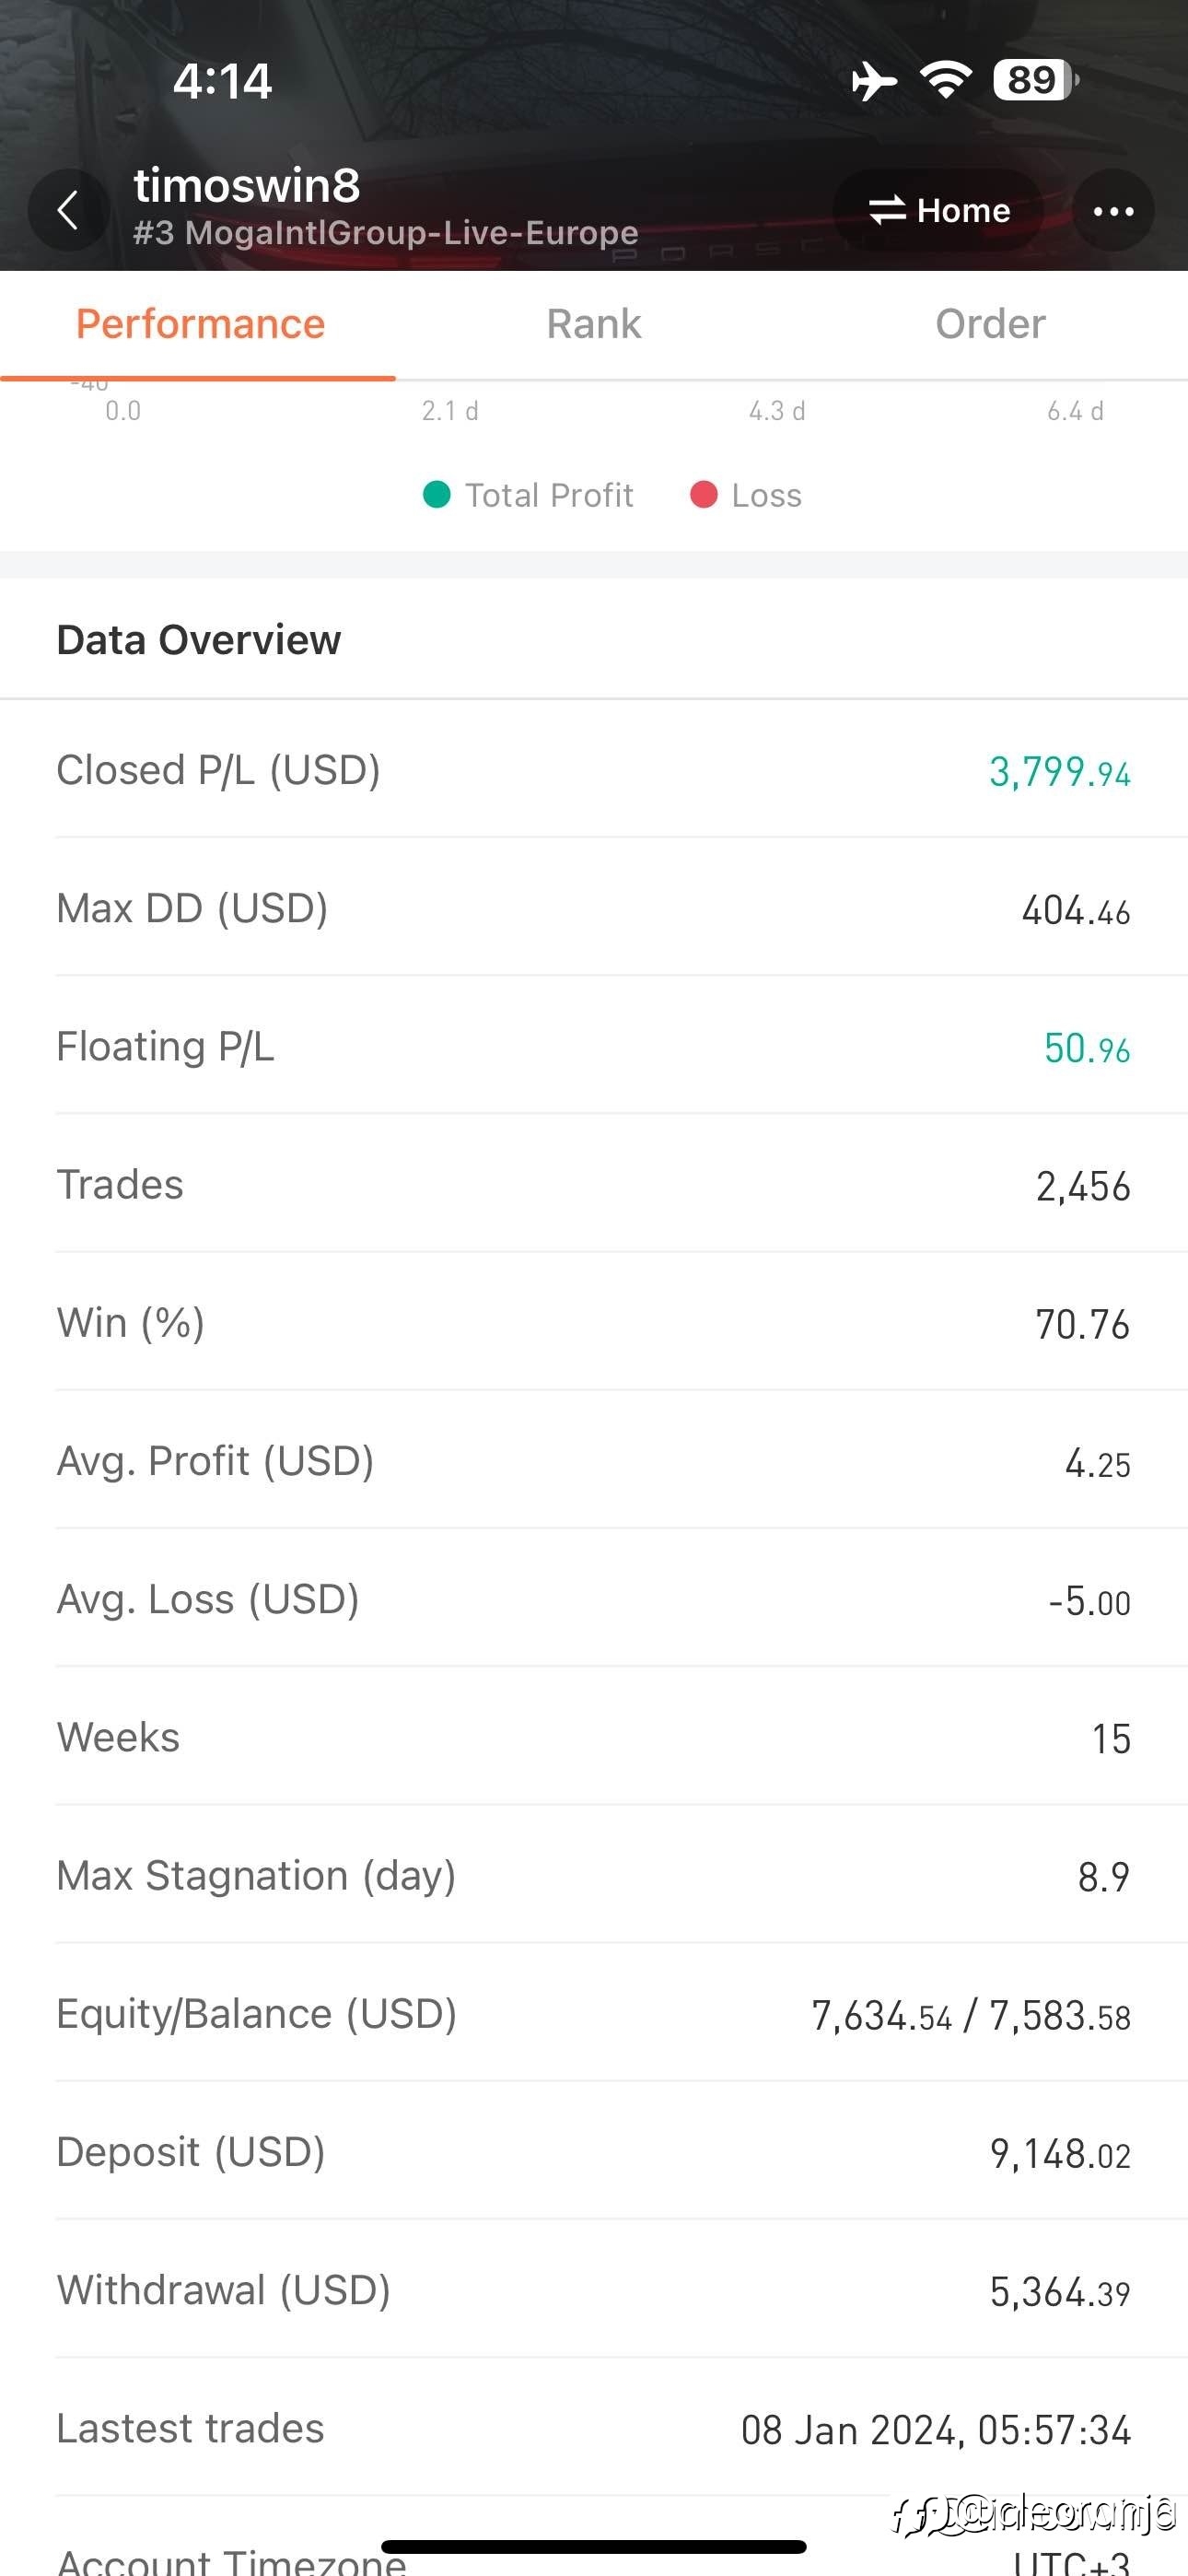Tap the timoswin8 account name

pos(247,185)
